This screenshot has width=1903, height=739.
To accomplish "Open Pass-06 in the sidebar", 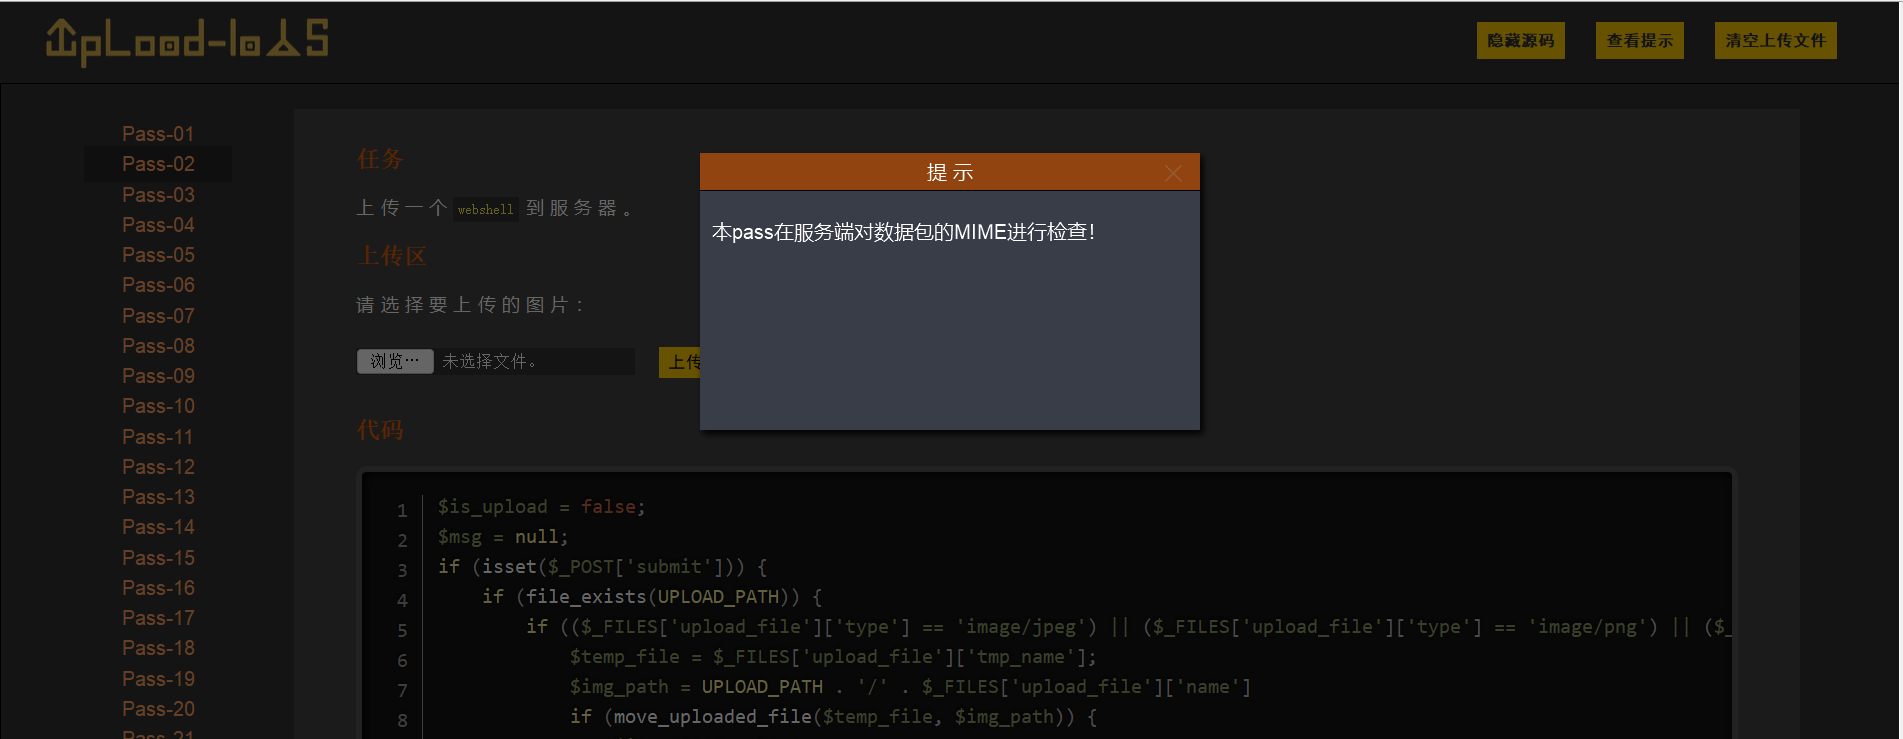I will tap(158, 285).
